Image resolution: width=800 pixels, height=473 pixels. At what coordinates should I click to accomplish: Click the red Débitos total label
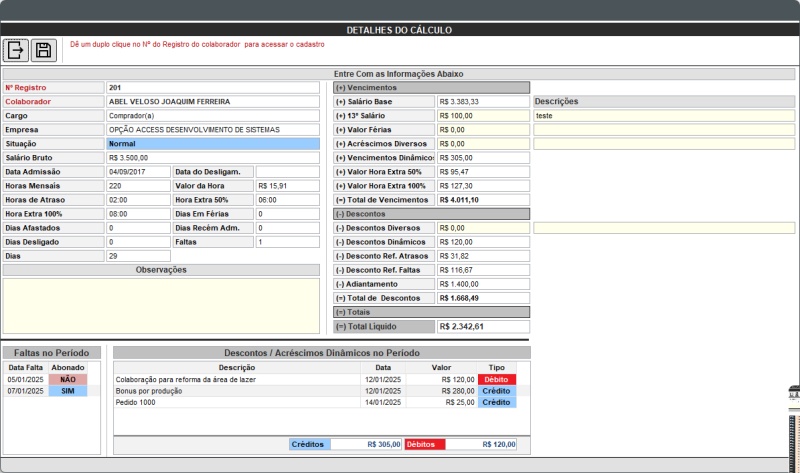[x=424, y=444]
